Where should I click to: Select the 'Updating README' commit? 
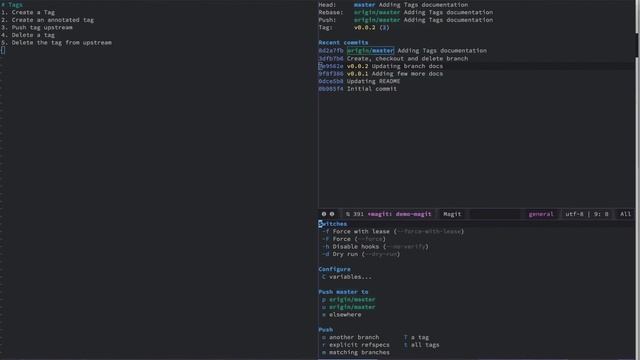click(x=360, y=81)
